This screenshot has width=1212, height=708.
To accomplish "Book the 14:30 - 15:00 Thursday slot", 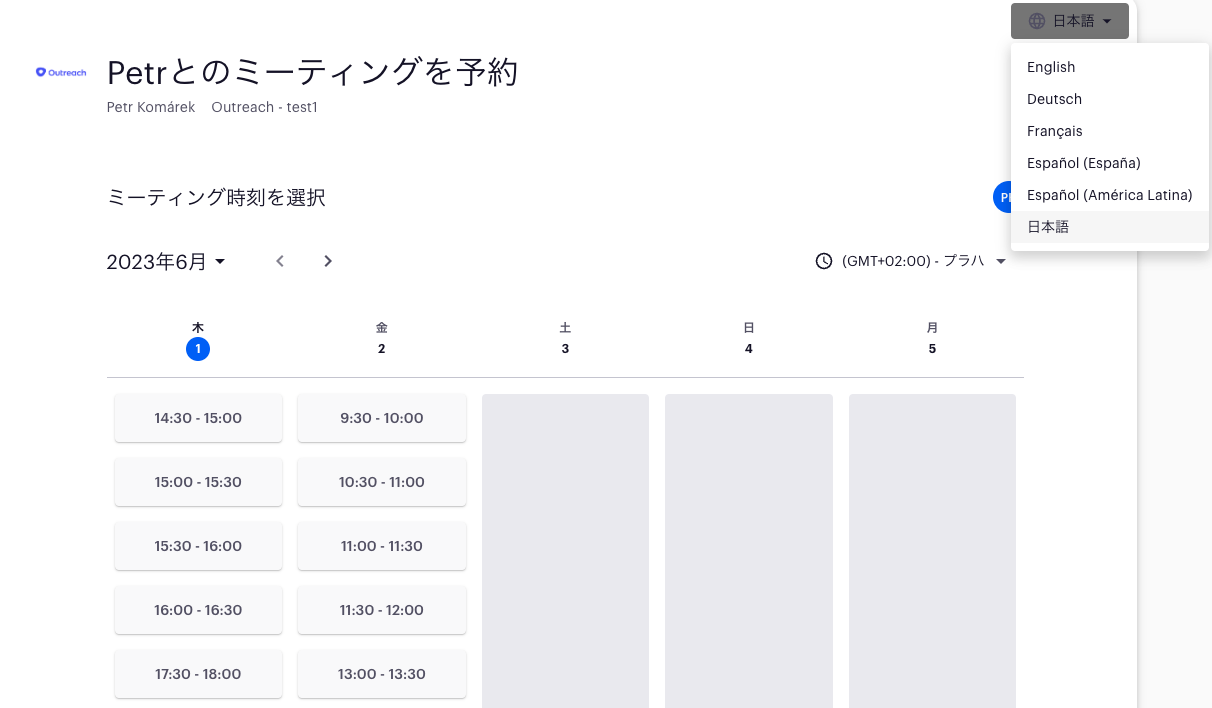I will point(198,418).
